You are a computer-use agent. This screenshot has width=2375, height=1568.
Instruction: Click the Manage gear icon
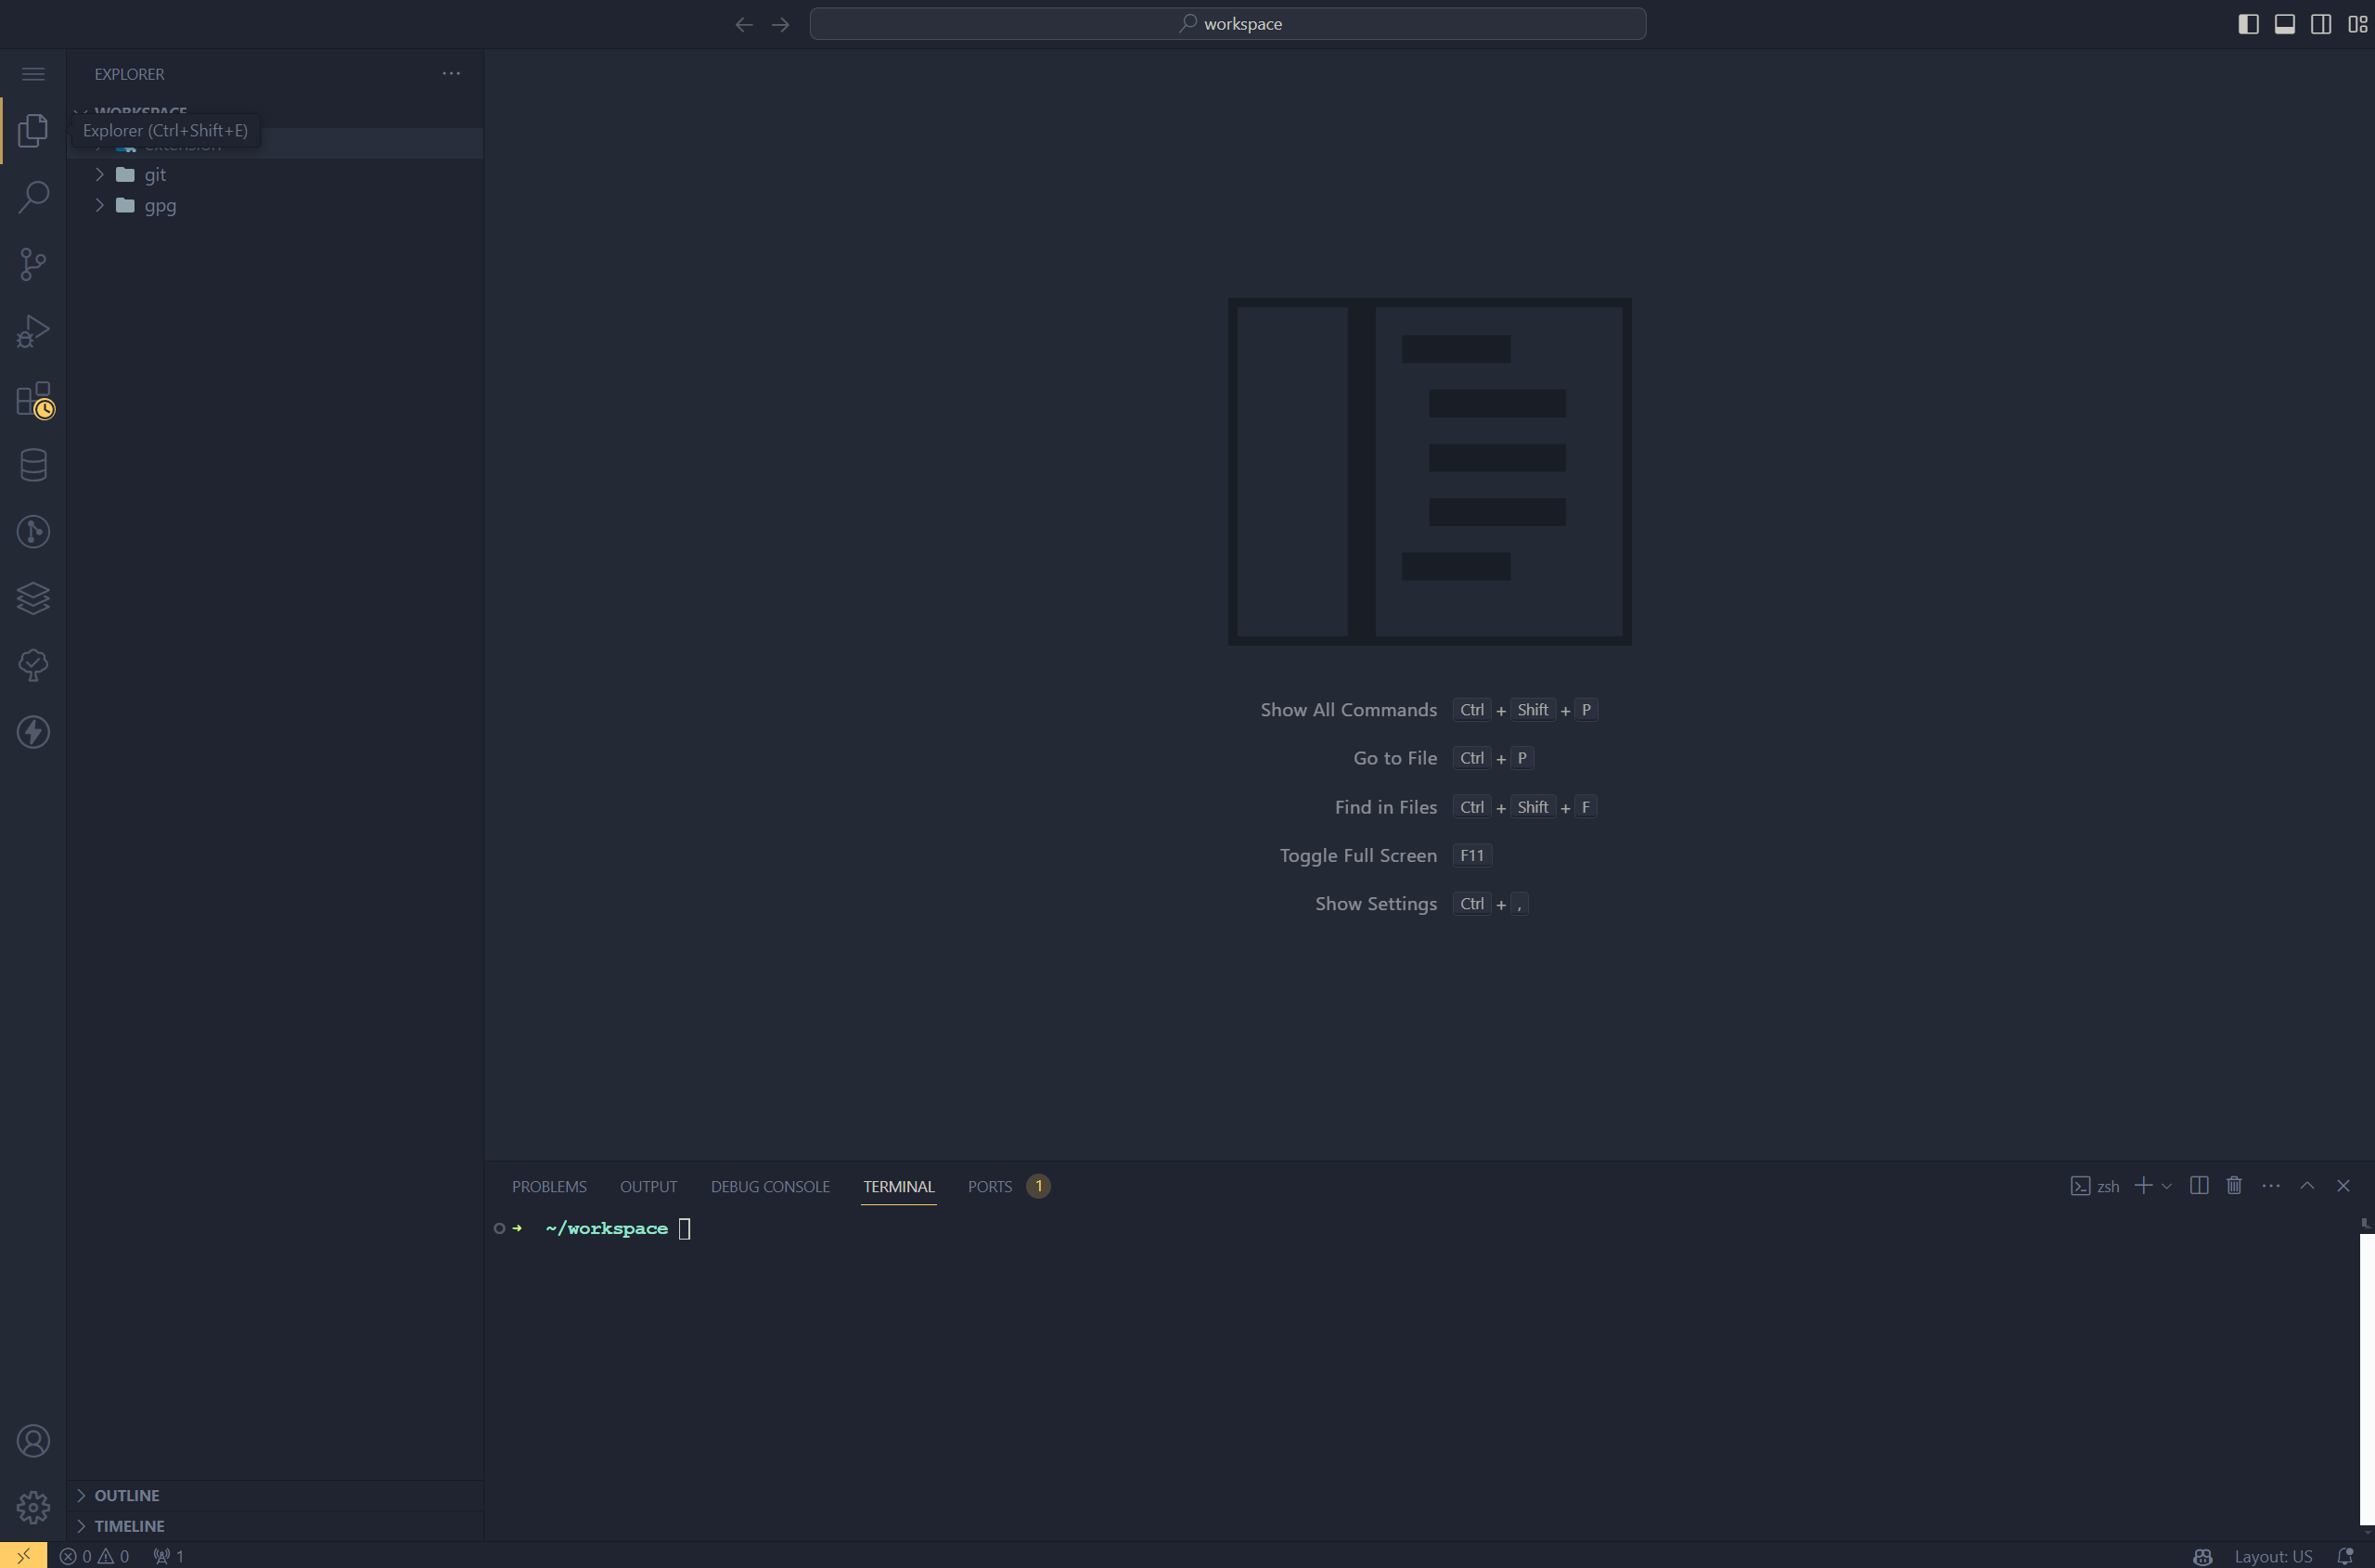pyautogui.click(x=33, y=1507)
